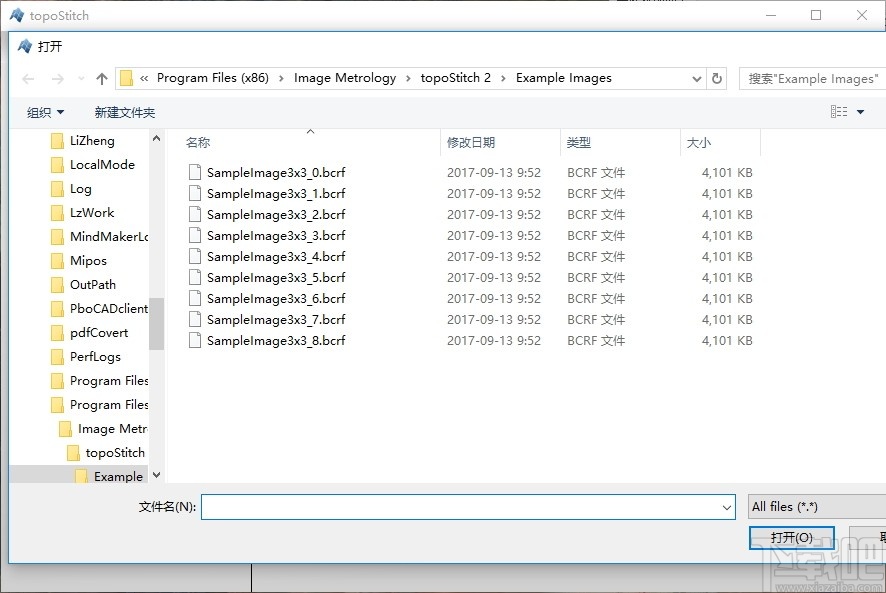Open the 组织 menu
The width and height of the screenshot is (886, 593).
click(45, 112)
